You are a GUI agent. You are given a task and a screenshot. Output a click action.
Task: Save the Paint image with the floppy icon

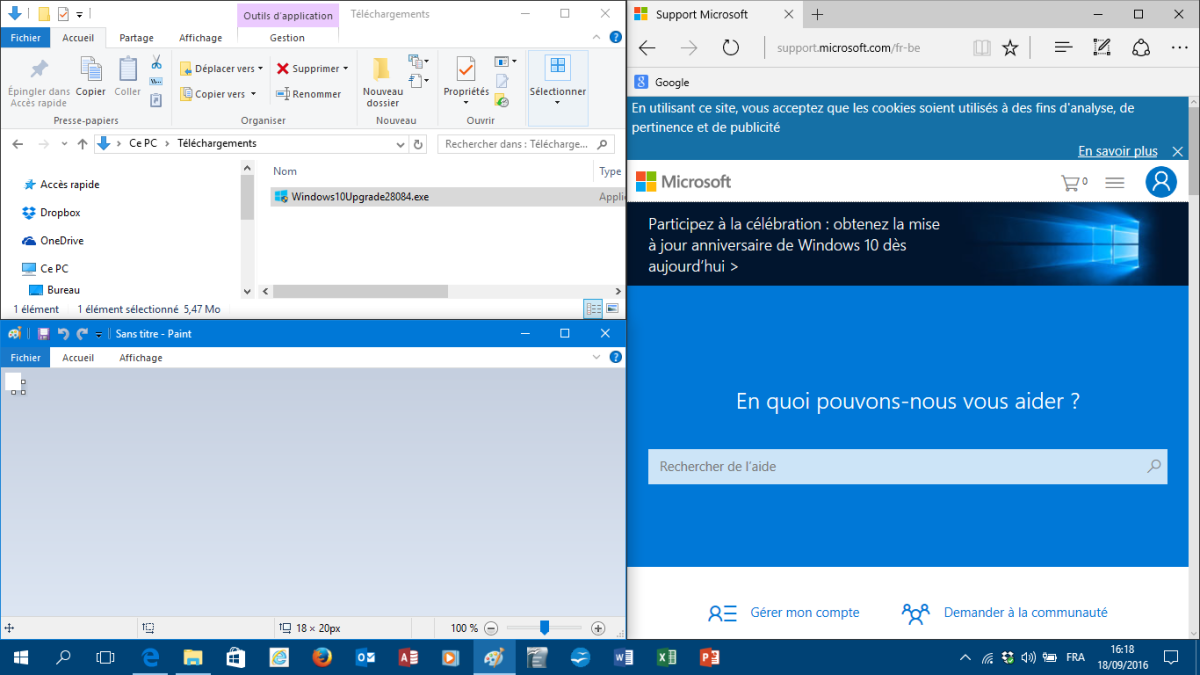pyautogui.click(x=44, y=334)
